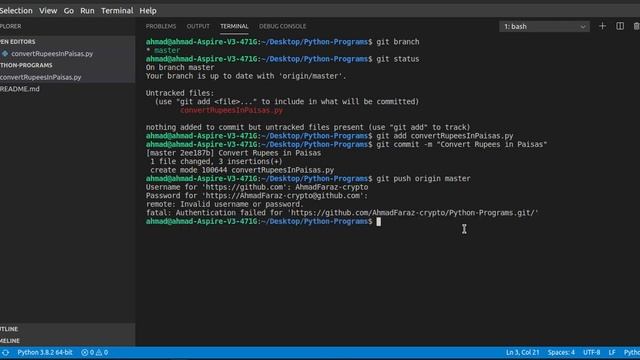640x360 pixels.
Task: Select the Terminal panel tab
Action: point(234,26)
